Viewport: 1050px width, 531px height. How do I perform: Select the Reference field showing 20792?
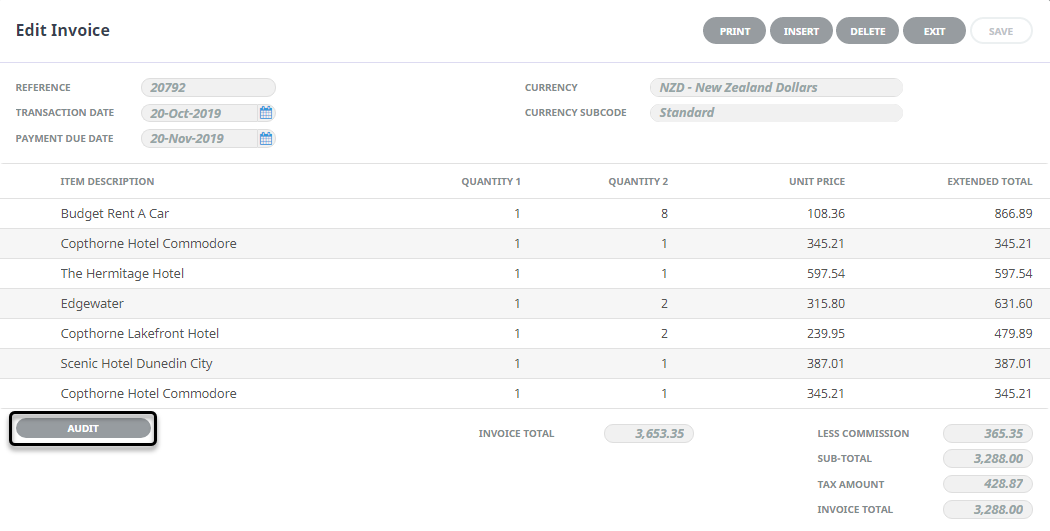208,87
